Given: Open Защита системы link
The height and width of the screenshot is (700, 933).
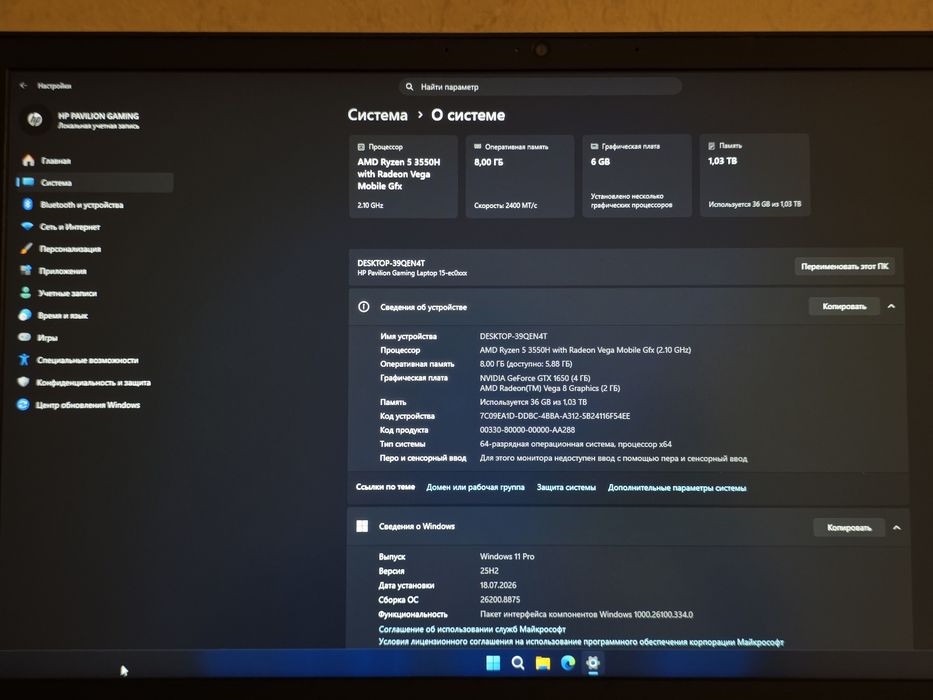Looking at the screenshot, I should click(x=566, y=487).
